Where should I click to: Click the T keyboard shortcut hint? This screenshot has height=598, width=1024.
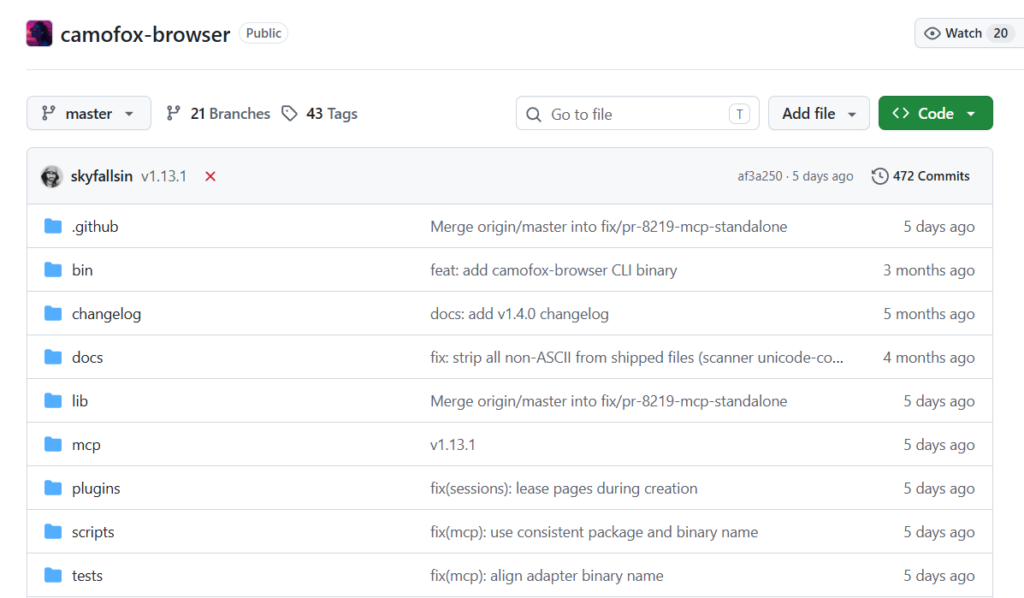739,114
